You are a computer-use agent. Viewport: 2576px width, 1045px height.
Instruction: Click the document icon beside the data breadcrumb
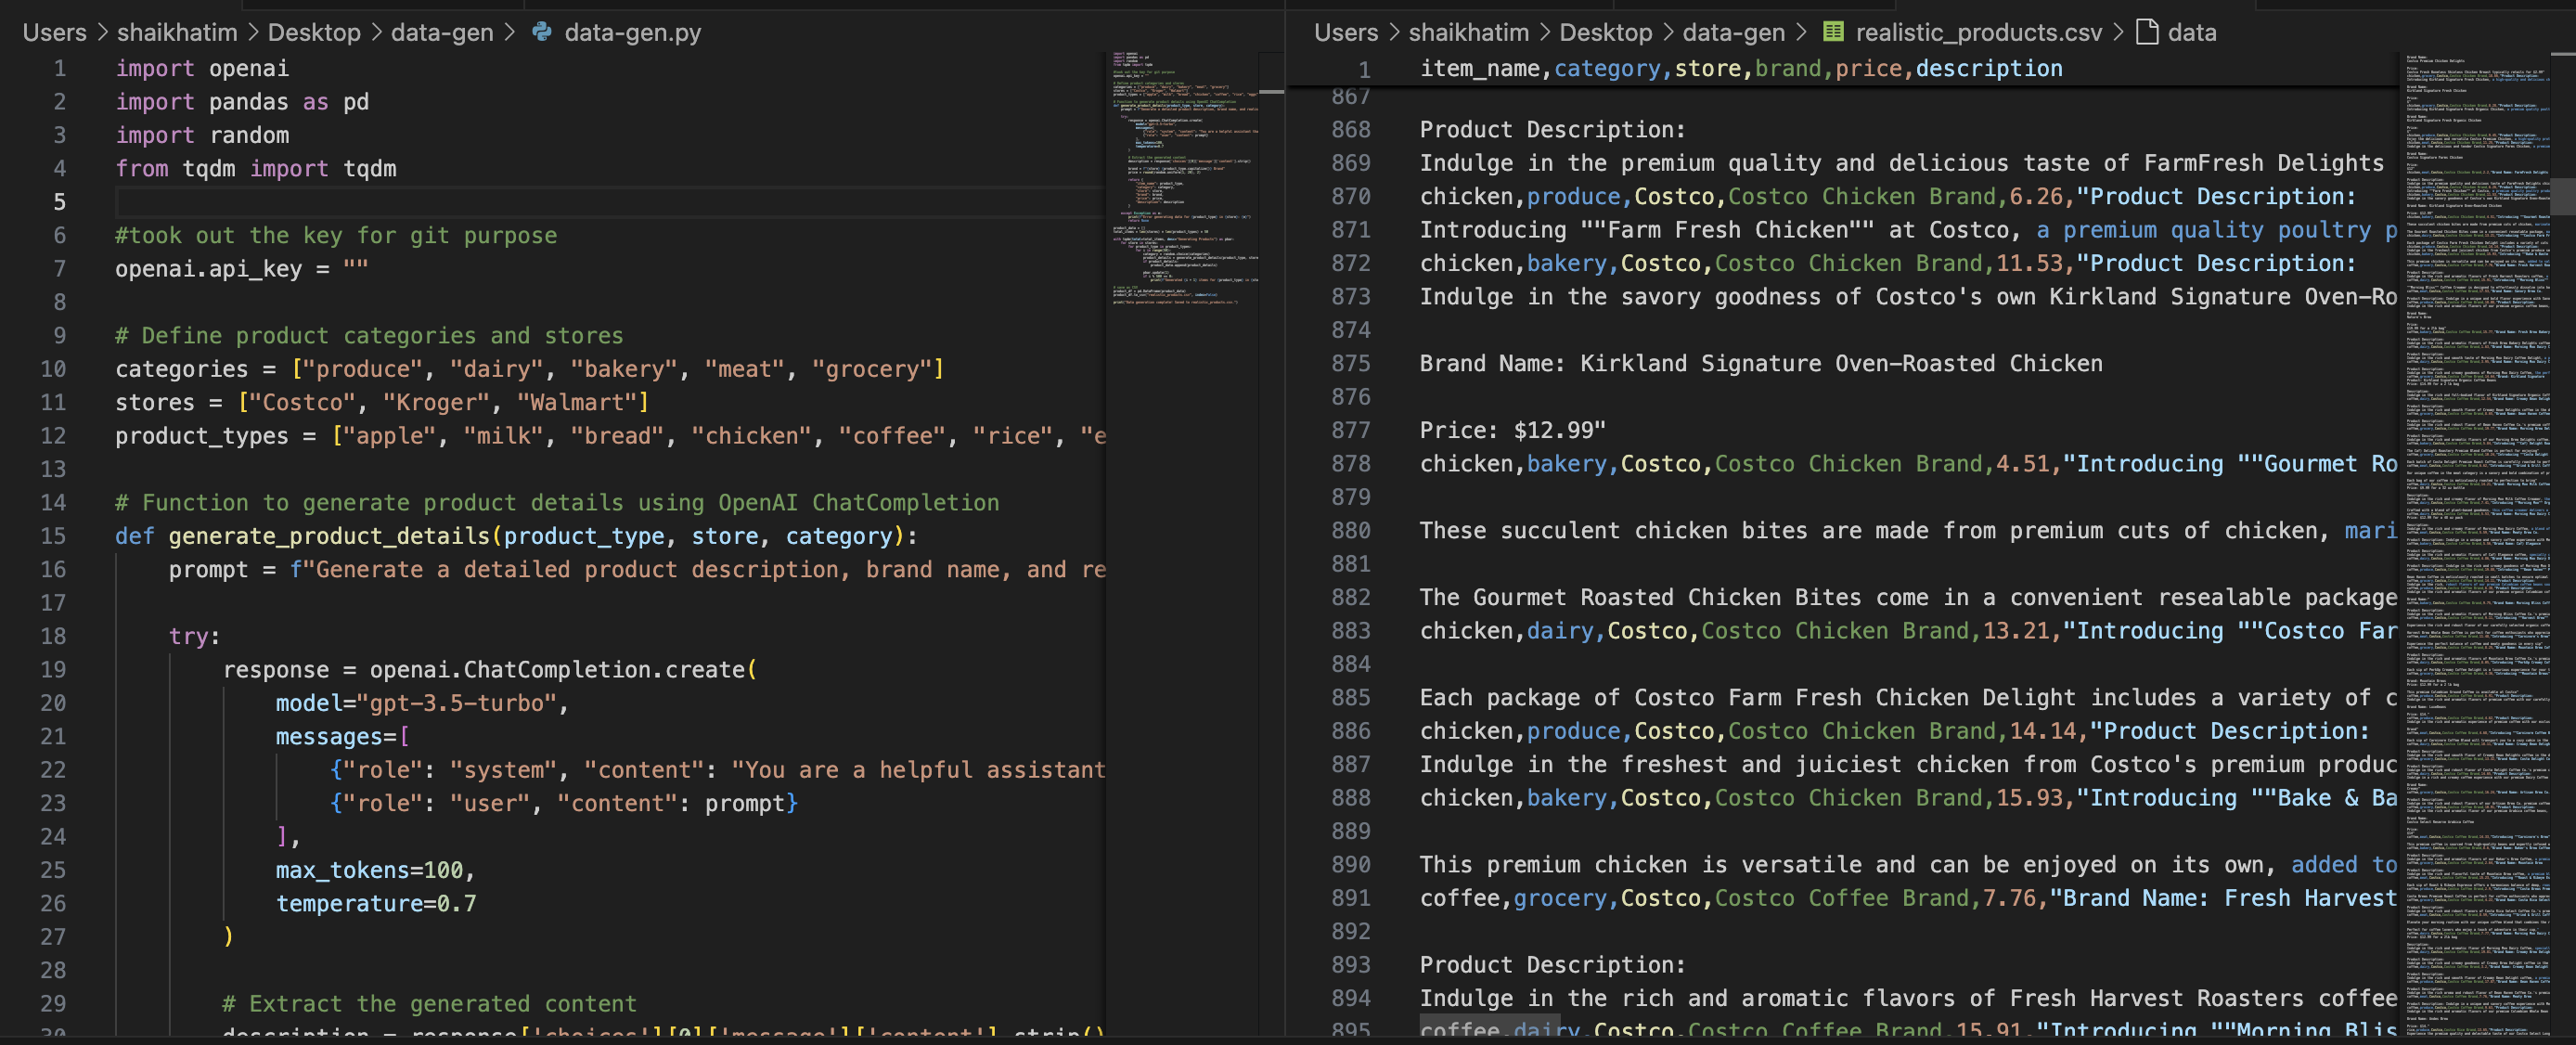[x=2146, y=32]
